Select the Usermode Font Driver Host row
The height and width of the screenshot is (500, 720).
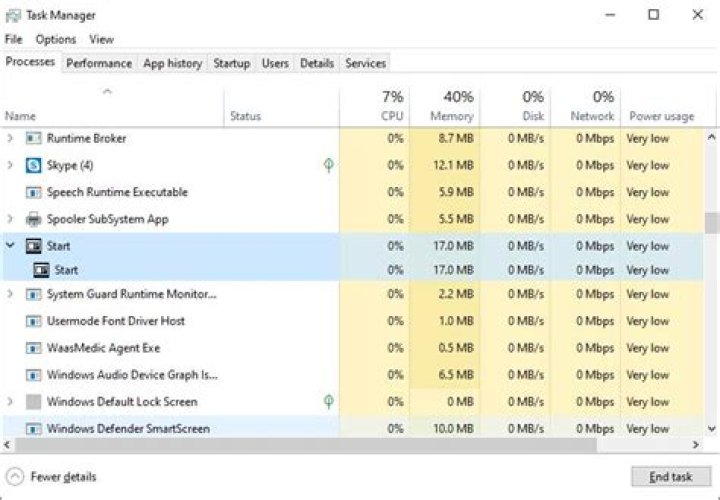(116, 321)
